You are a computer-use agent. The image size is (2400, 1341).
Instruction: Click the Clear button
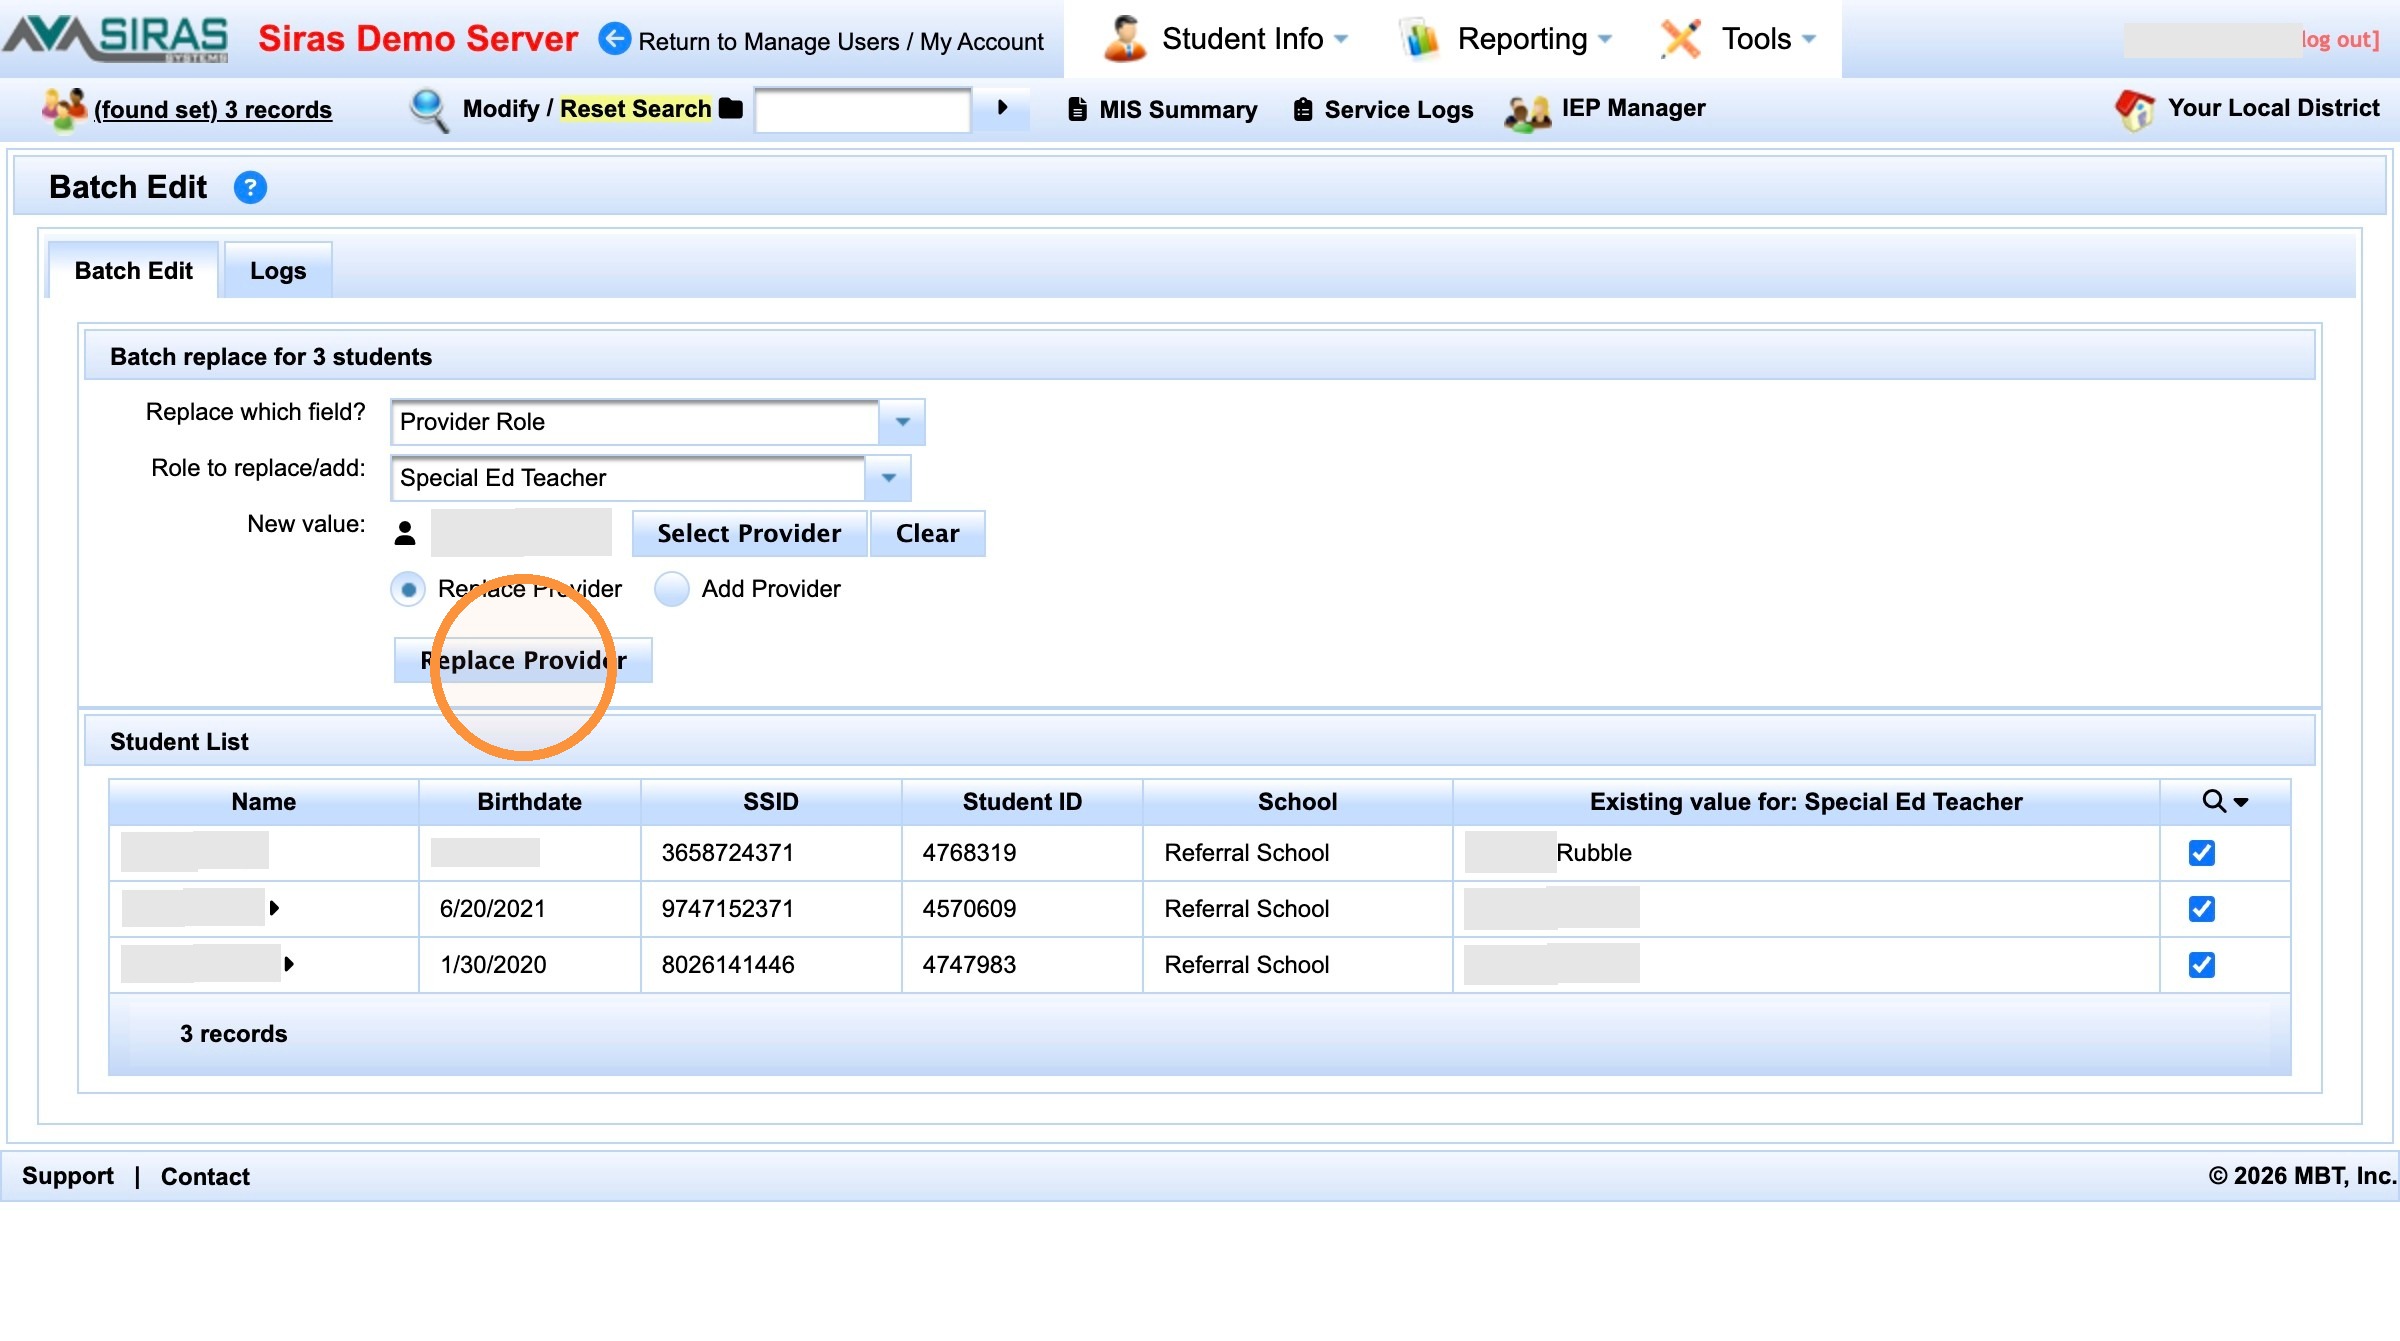point(927,534)
